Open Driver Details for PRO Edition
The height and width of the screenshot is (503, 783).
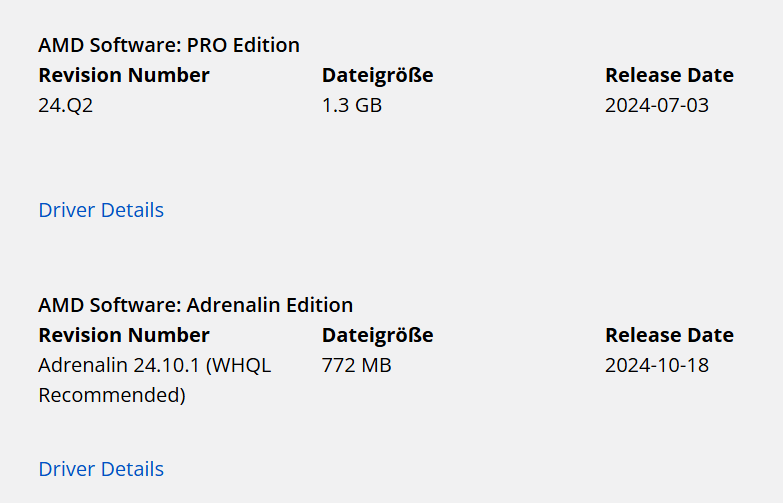(x=101, y=210)
